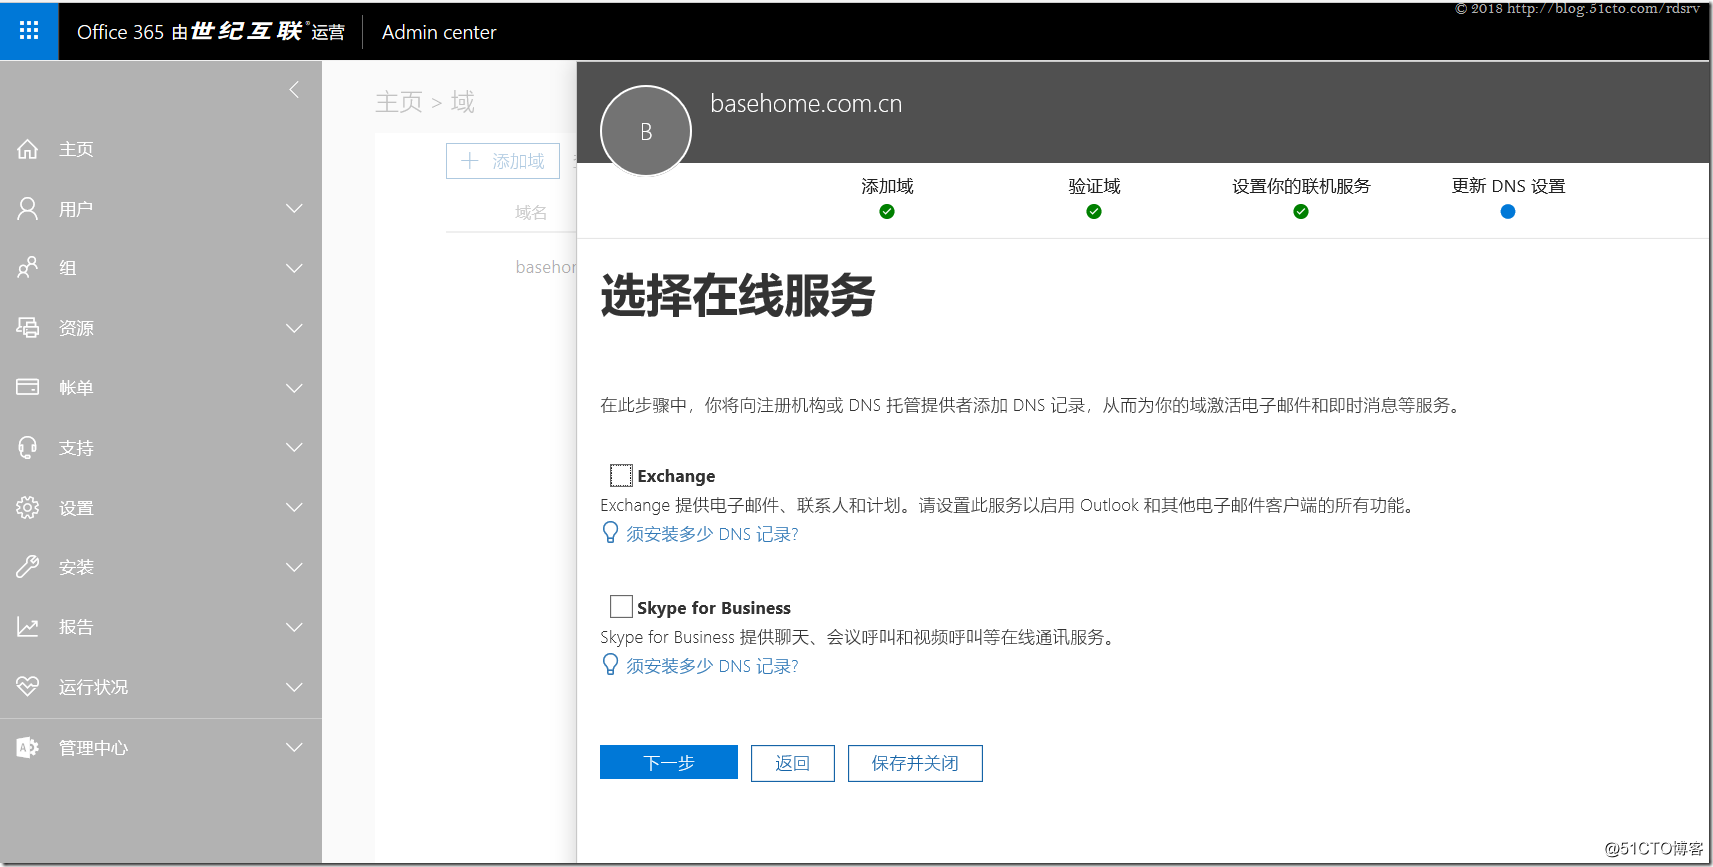Click the Reports chart icon
Image resolution: width=1713 pixels, height=867 pixels.
[28, 627]
